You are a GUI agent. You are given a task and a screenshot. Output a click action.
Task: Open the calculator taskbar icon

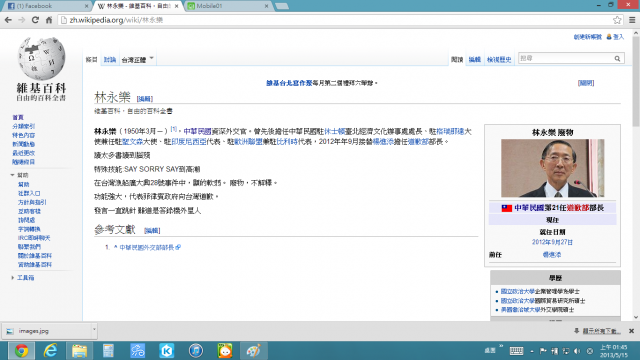coord(108,351)
